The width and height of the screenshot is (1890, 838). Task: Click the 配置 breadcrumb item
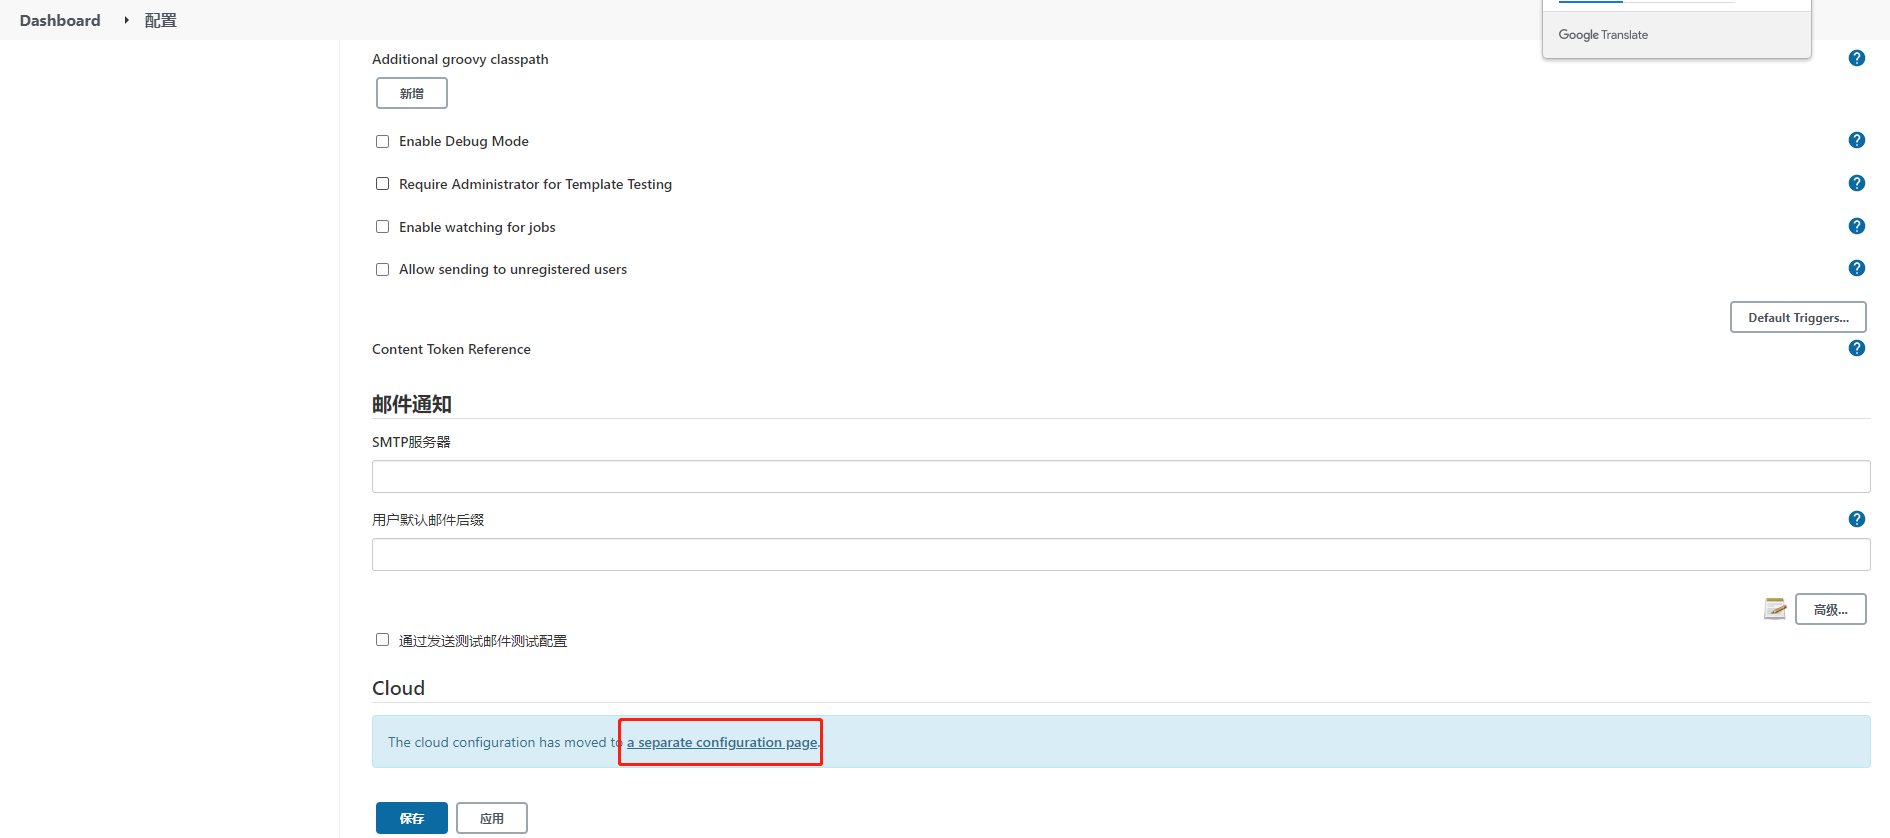[x=160, y=20]
